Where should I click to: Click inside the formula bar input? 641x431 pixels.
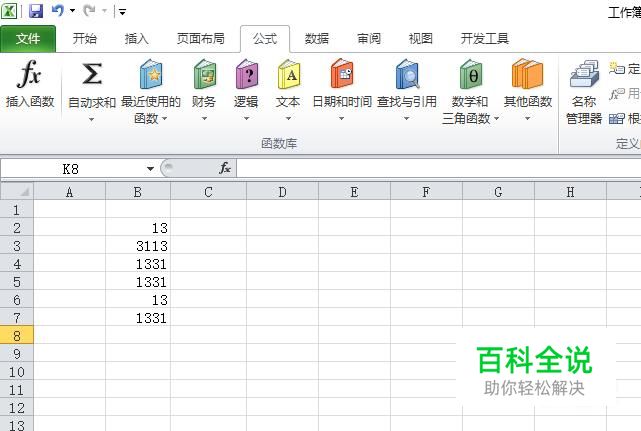pyautogui.click(x=438, y=168)
